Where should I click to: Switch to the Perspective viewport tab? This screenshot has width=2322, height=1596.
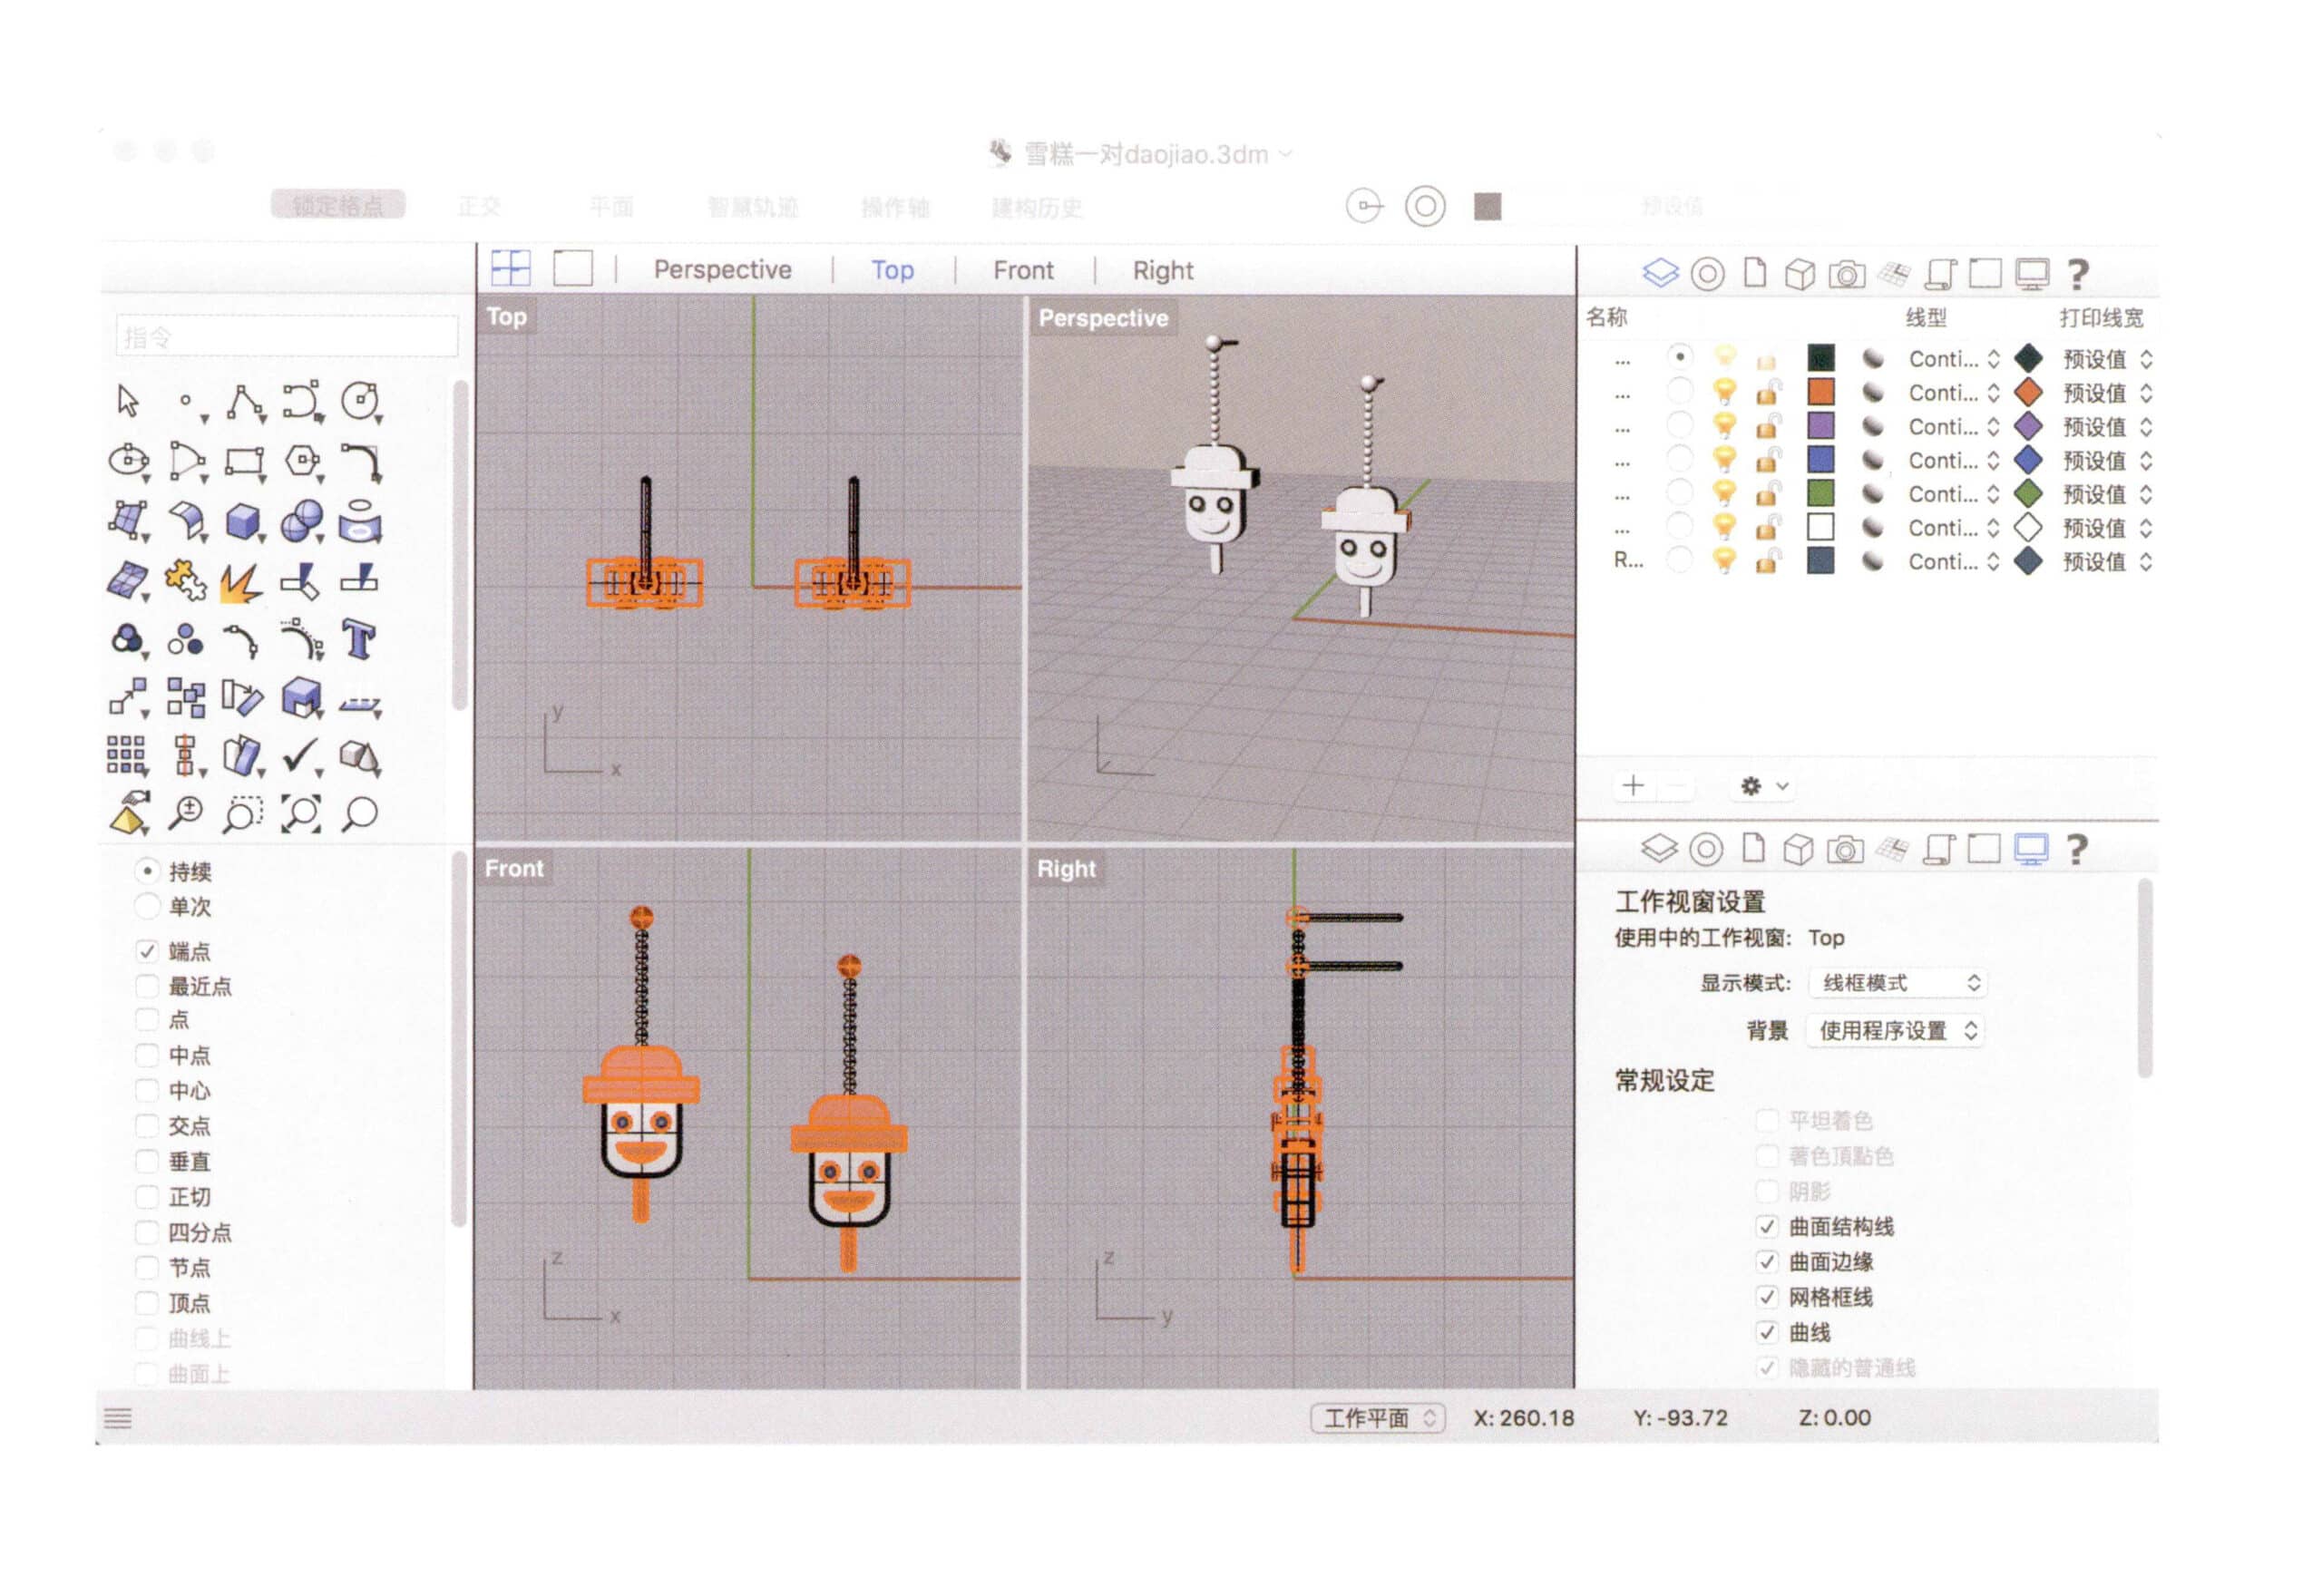[x=722, y=270]
